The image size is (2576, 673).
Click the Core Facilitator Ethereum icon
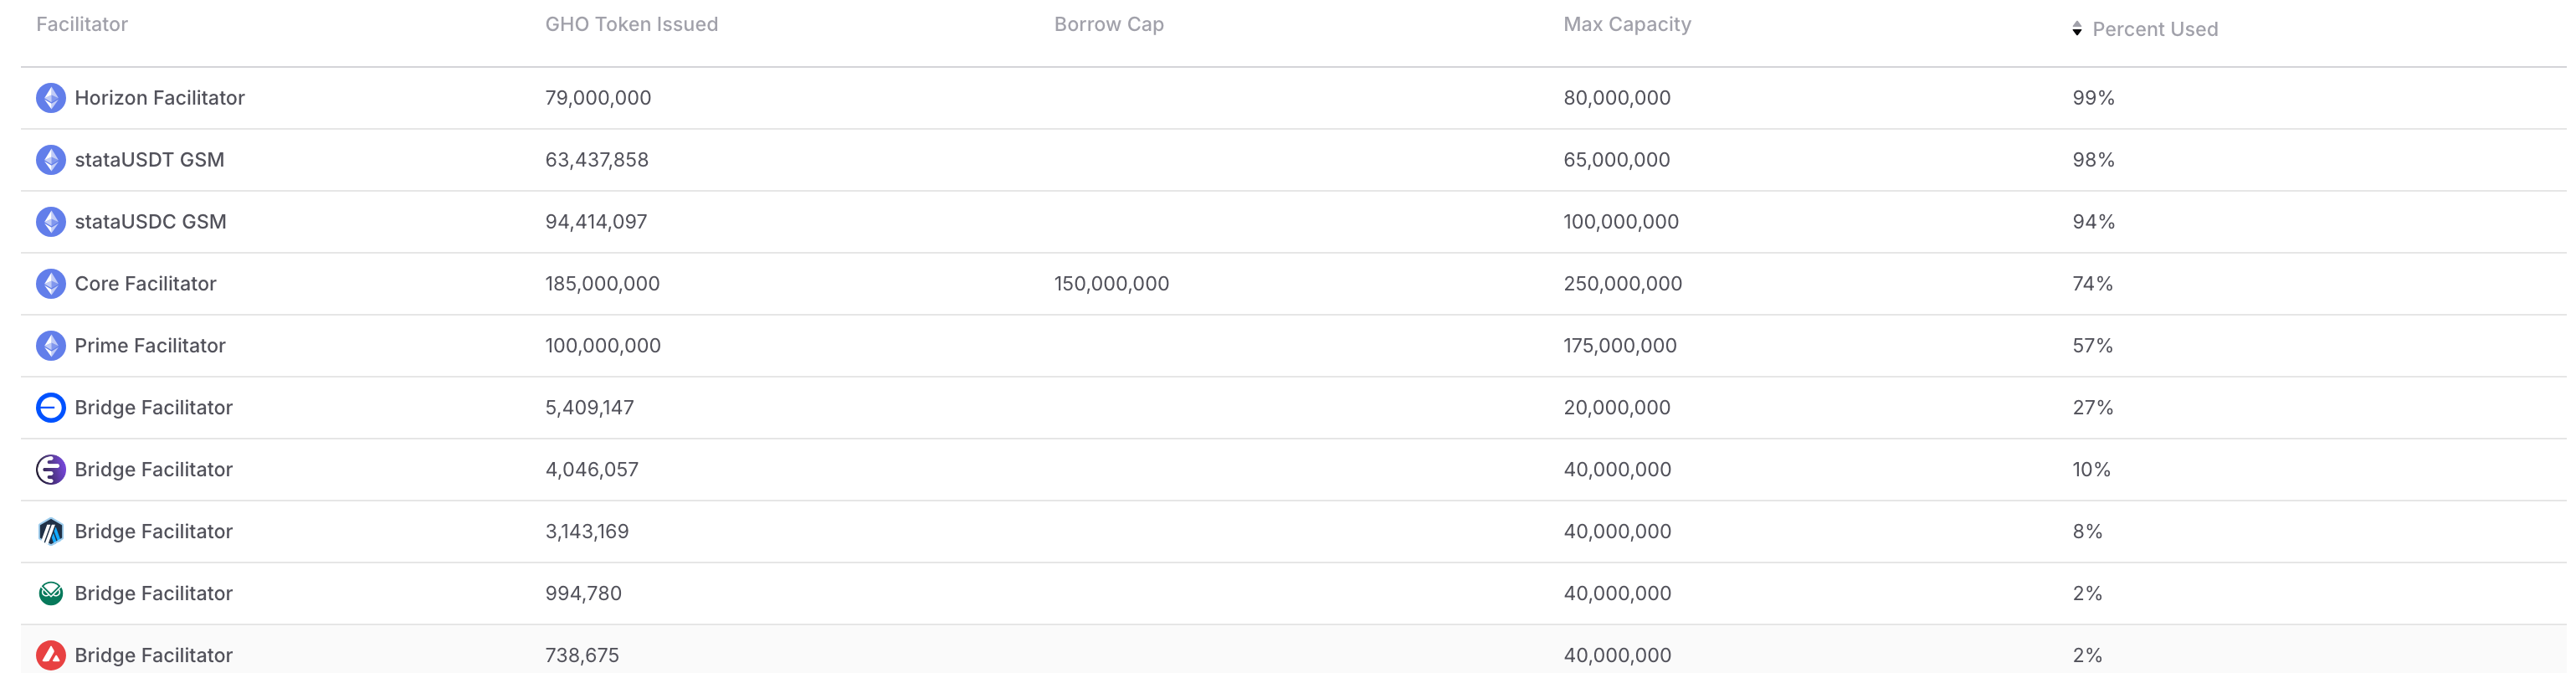tap(51, 284)
